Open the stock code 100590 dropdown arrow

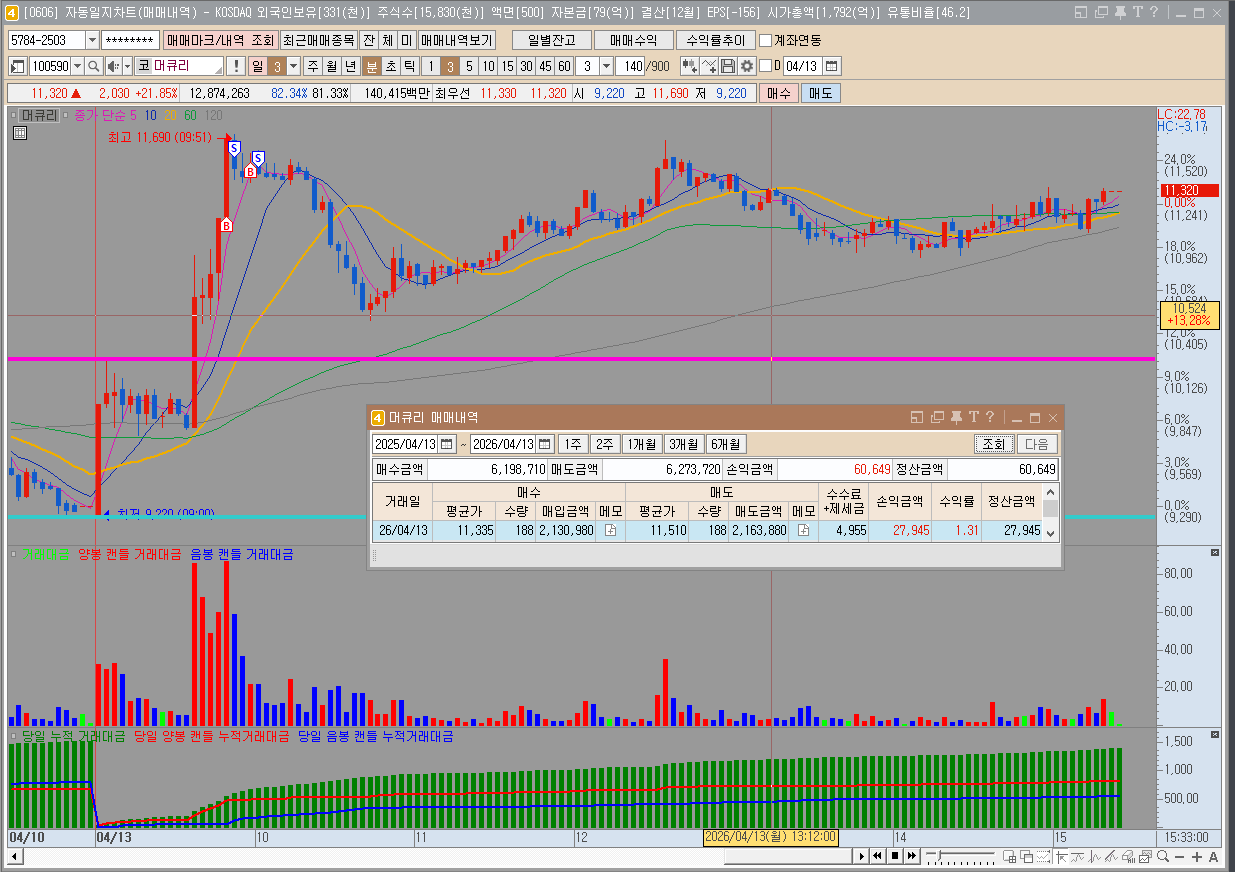77,66
